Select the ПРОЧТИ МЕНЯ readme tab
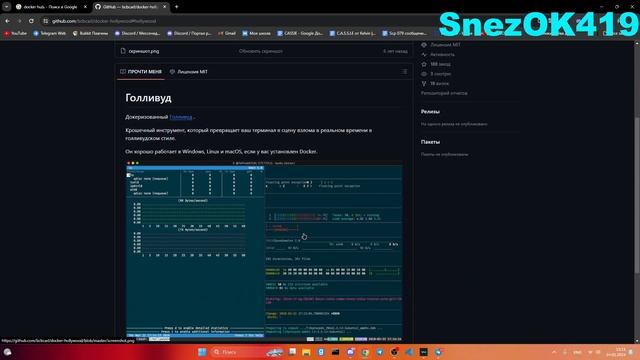The image size is (640, 360). click(141, 71)
